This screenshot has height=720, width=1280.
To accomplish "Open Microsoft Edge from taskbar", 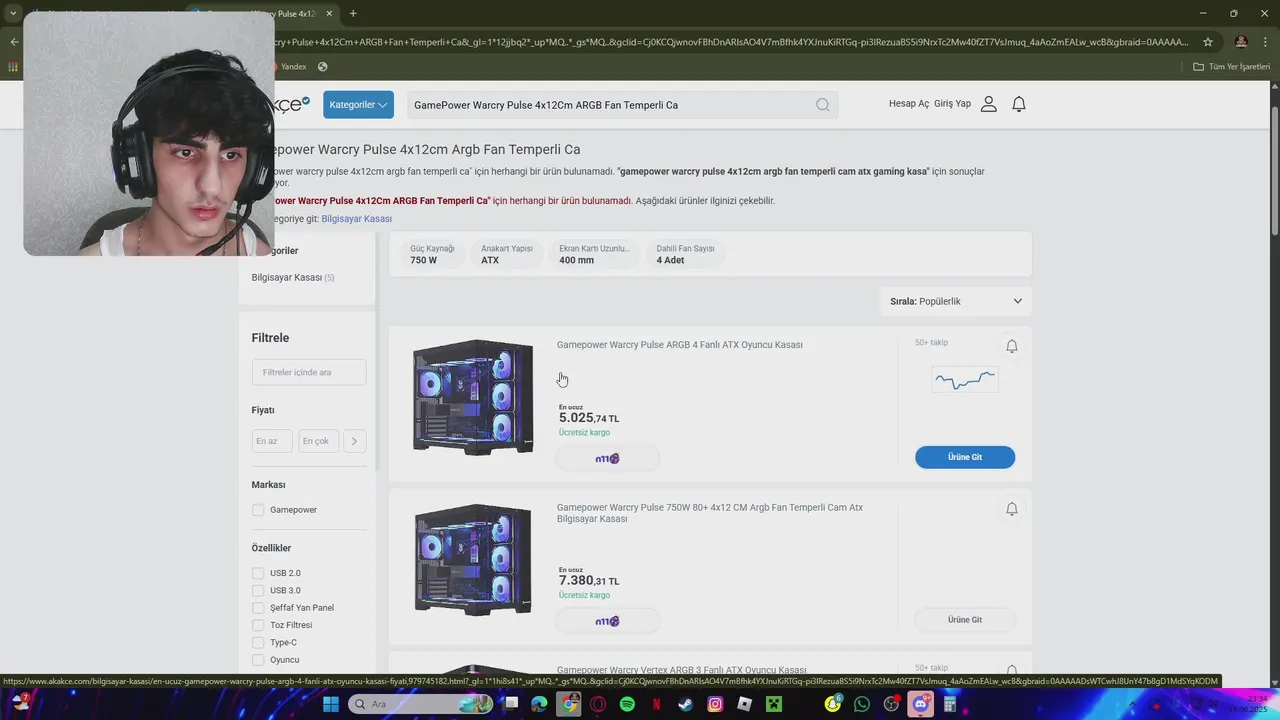I will pos(539,704).
